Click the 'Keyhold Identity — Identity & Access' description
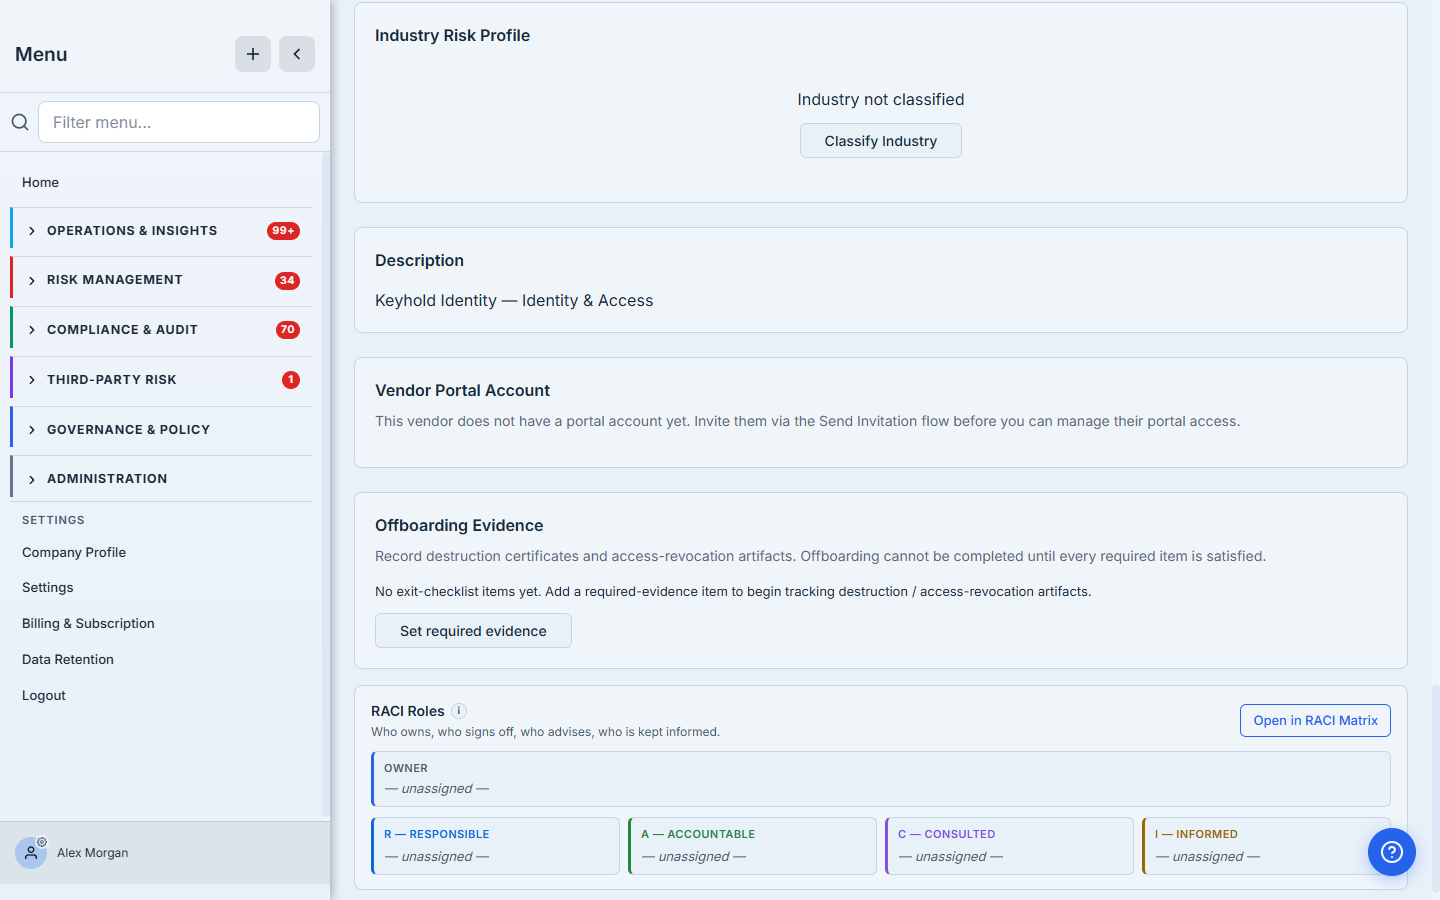 514,300
